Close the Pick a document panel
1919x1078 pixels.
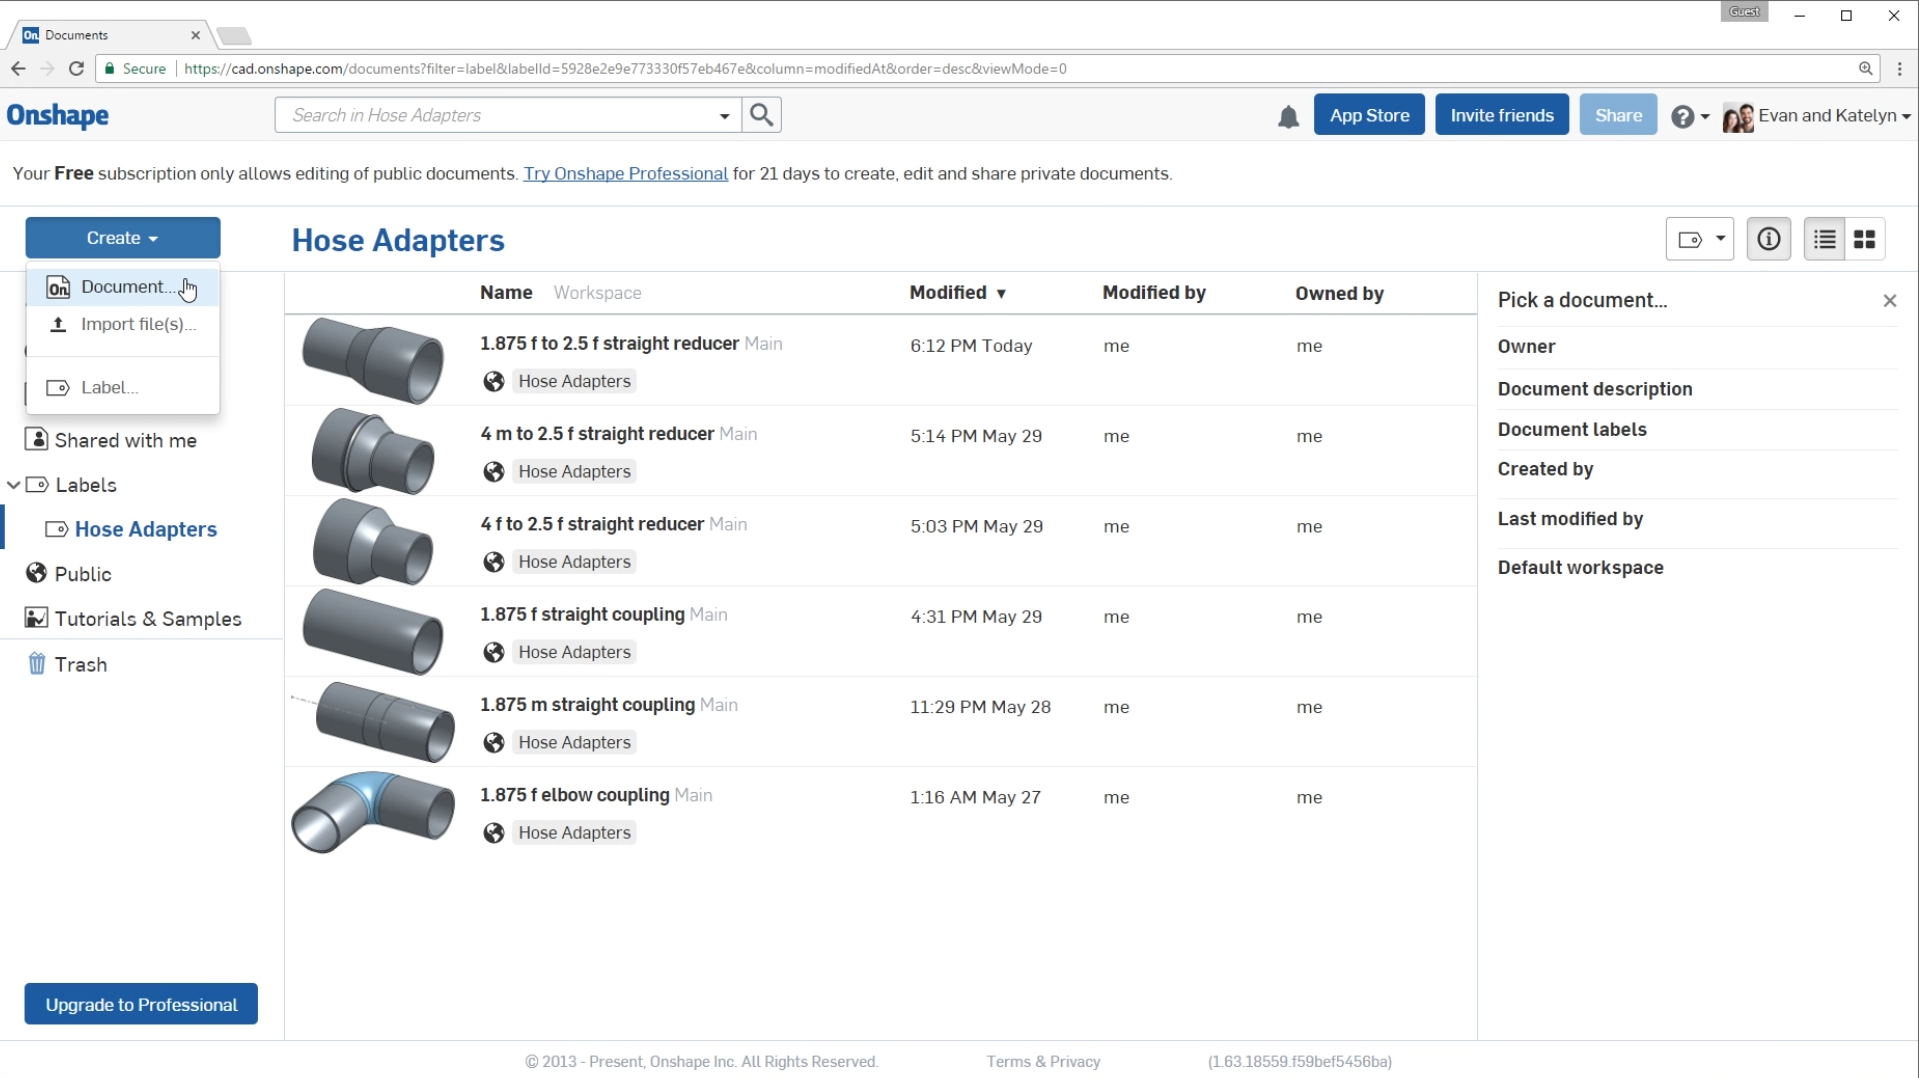point(1889,300)
